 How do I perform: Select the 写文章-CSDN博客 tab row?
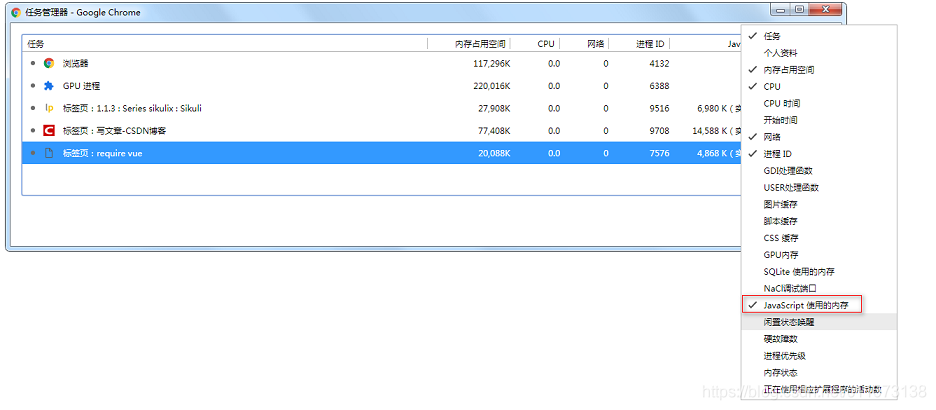coord(381,131)
